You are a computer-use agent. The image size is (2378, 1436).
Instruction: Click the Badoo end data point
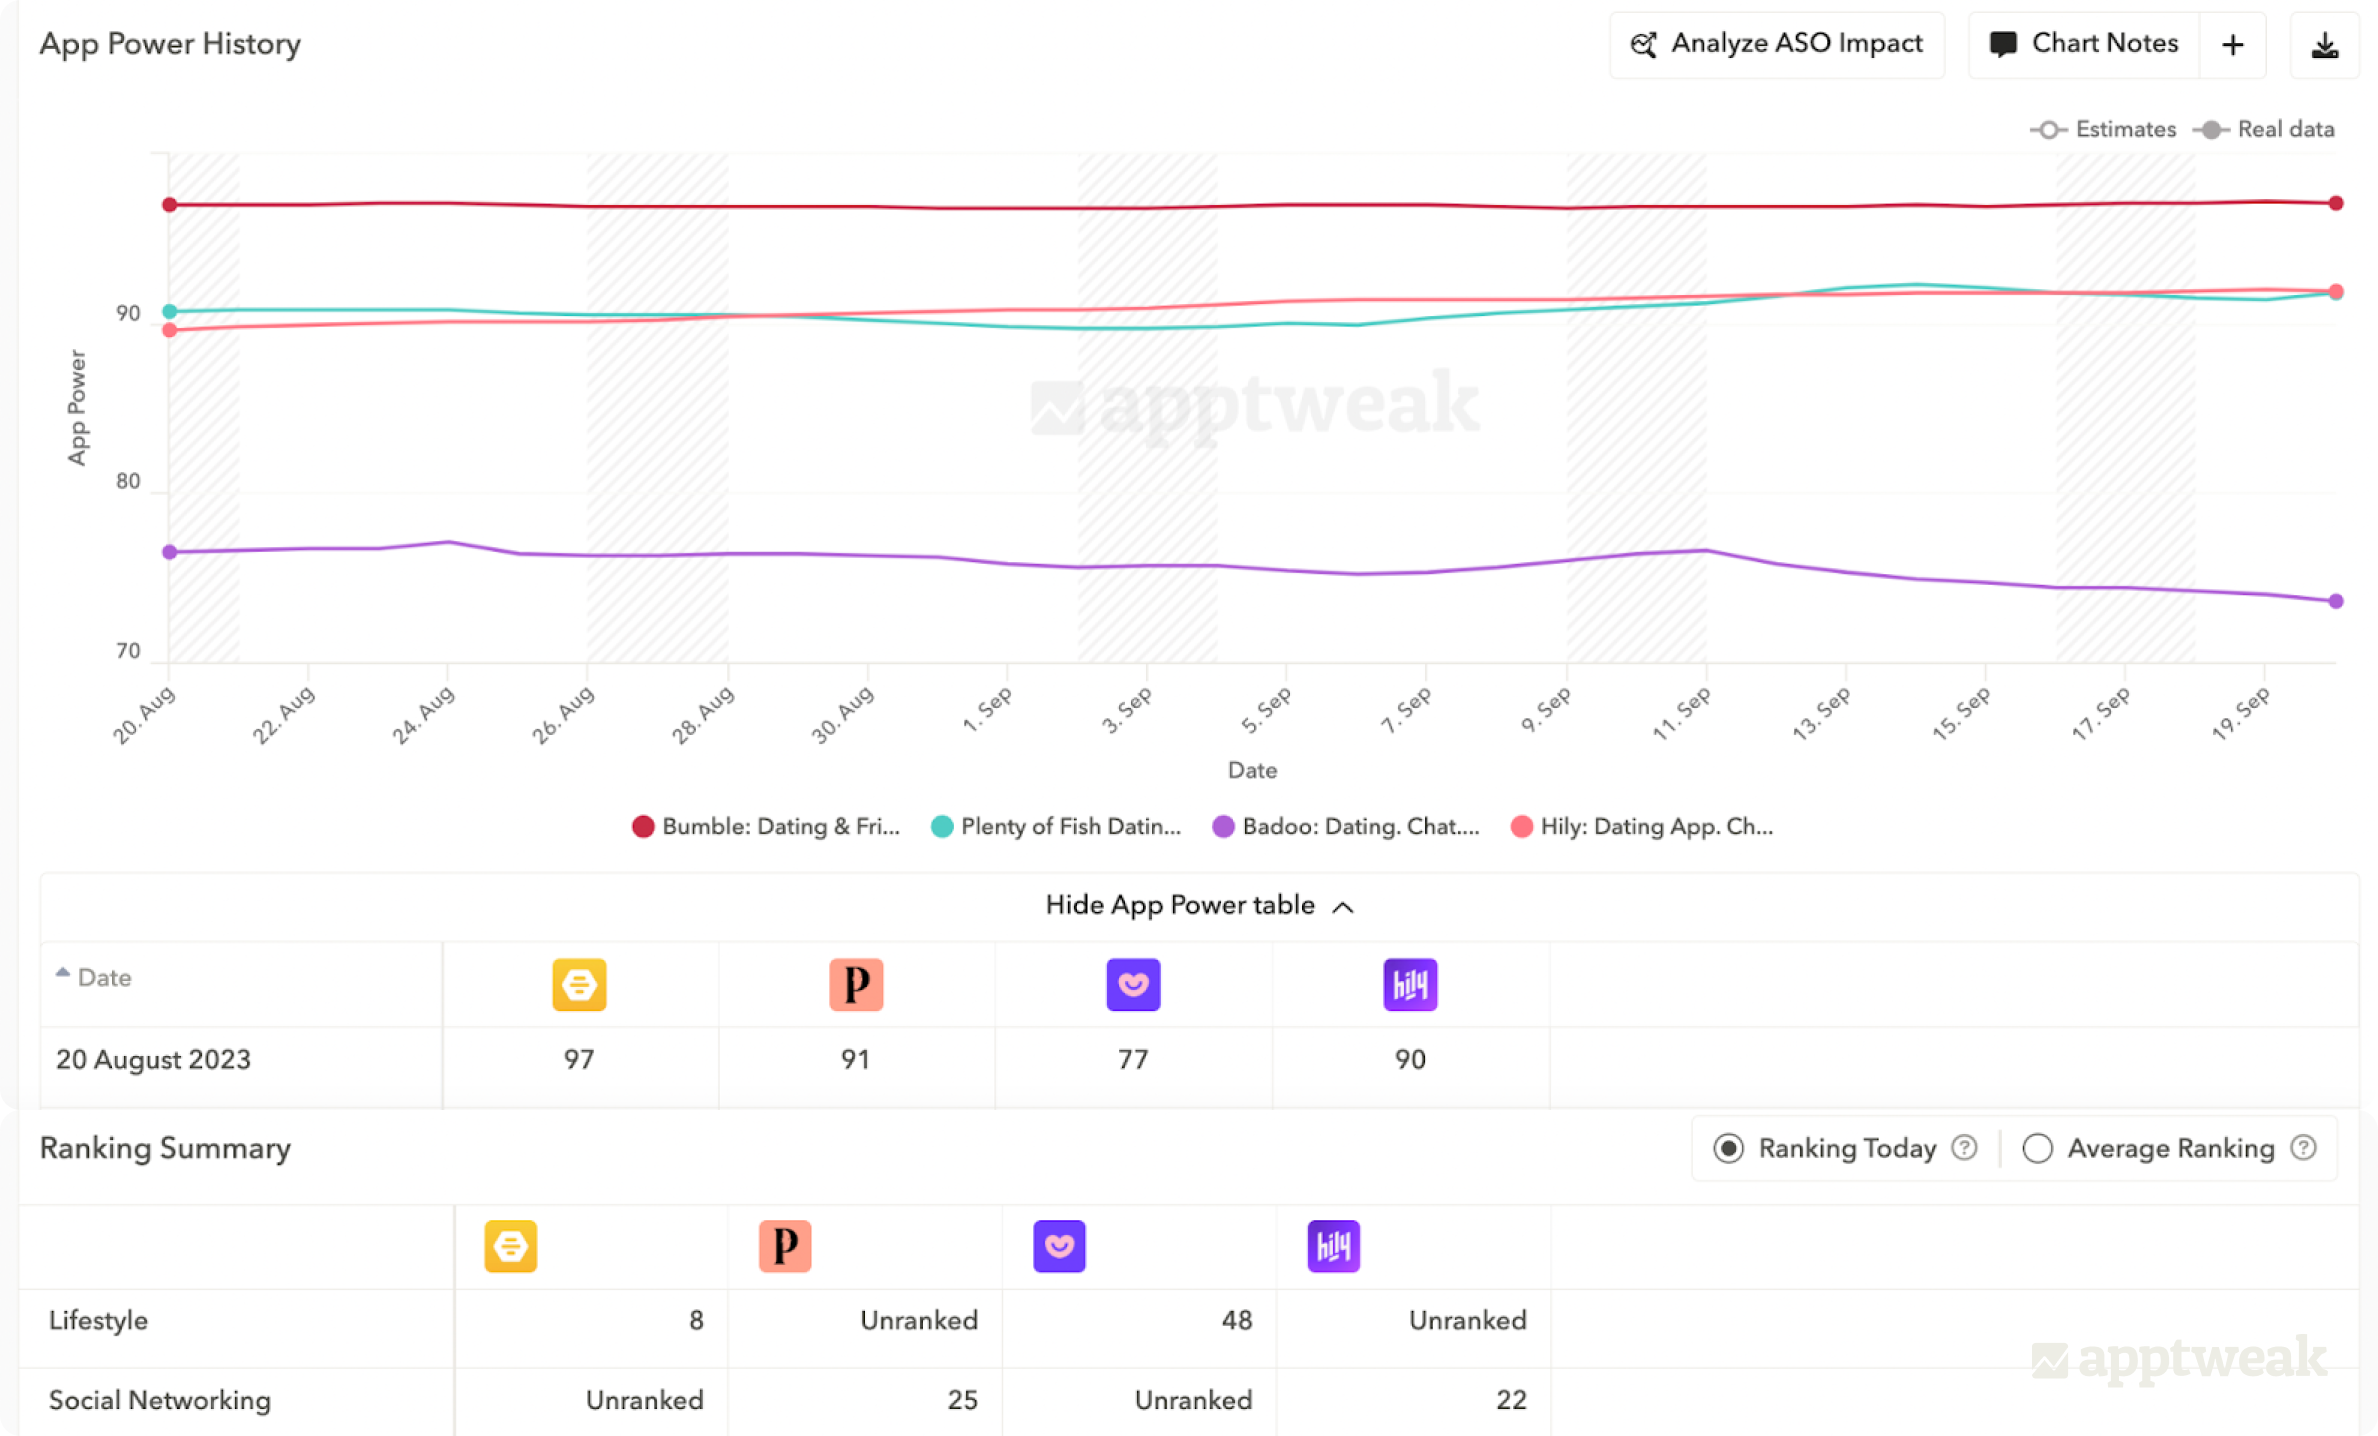[x=2336, y=601]
